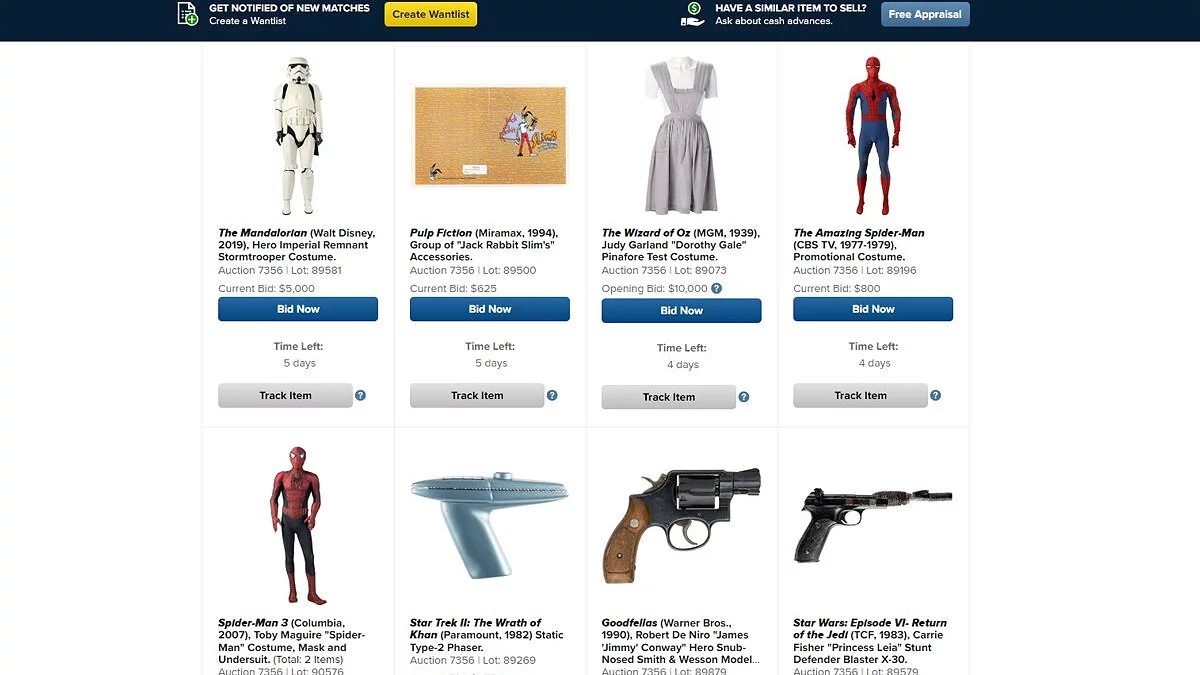
Task: Click help icon next to Amazing Spider-Man Track Item
Action: click(x=936, y=395)
